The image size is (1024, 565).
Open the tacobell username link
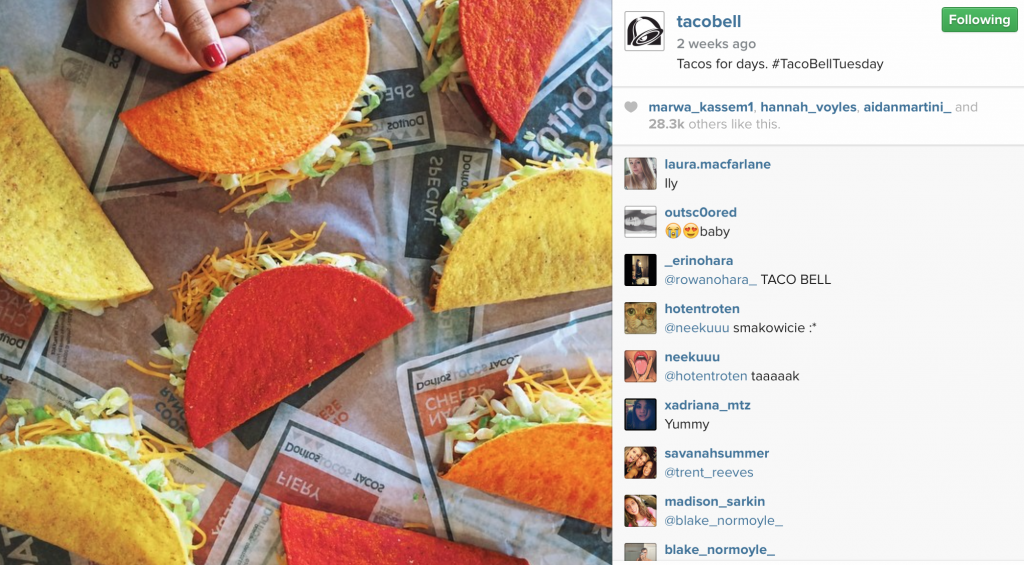[x=709, y=22]
